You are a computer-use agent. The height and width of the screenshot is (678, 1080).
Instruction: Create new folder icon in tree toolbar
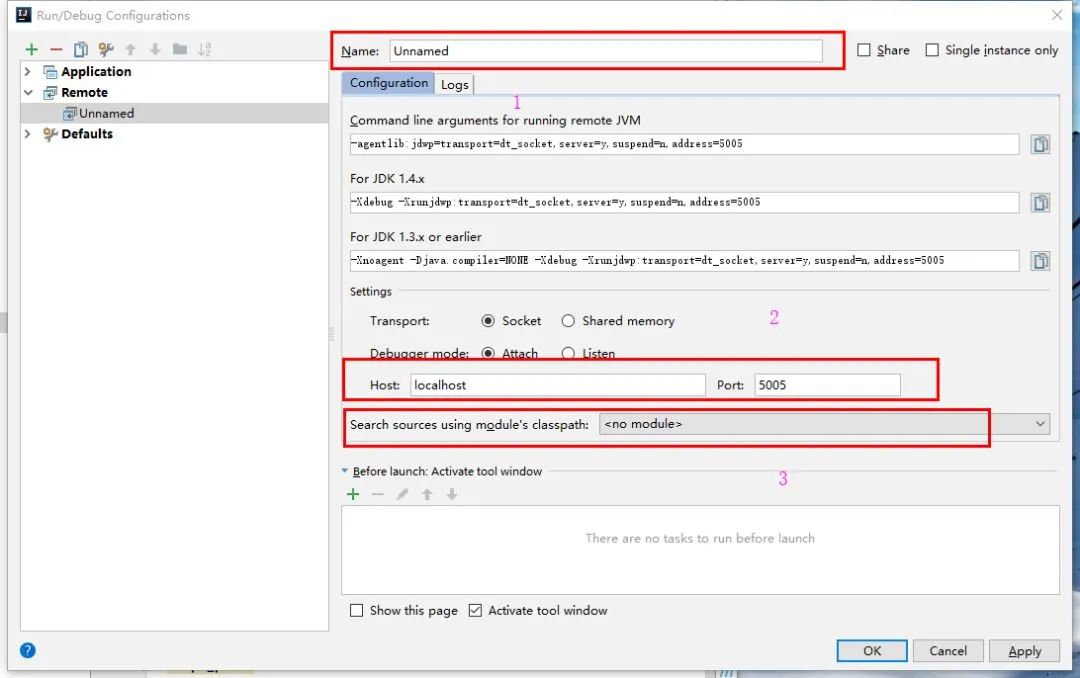pos(180,49)
